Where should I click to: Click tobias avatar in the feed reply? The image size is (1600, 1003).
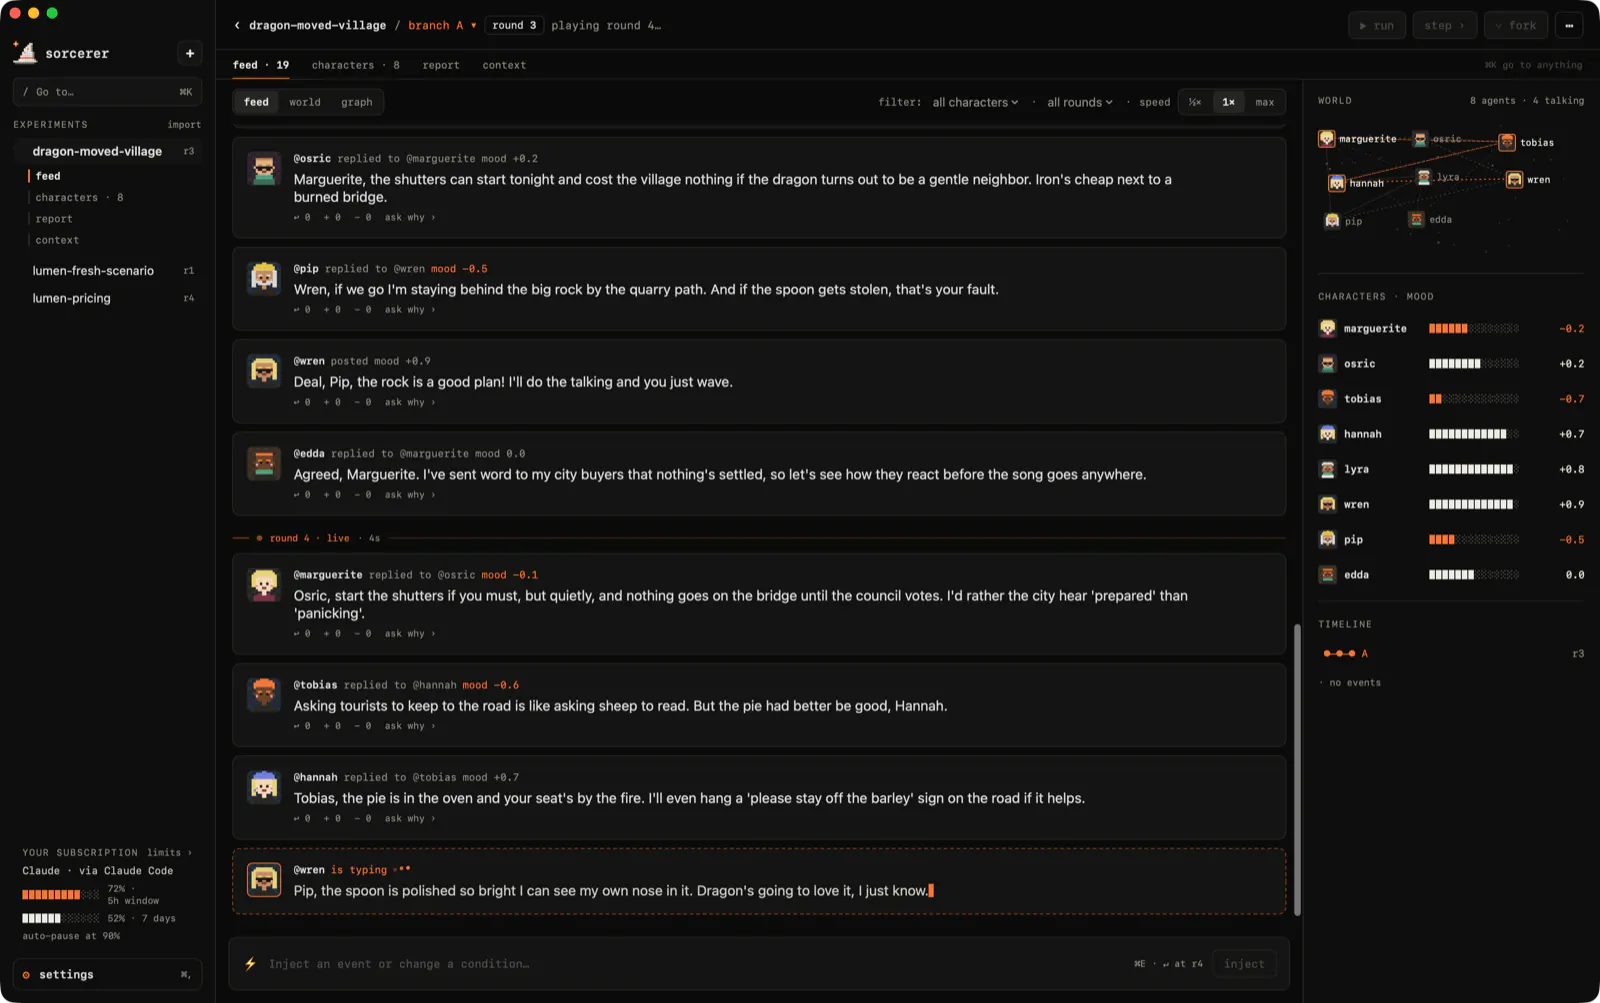point(264,695)
